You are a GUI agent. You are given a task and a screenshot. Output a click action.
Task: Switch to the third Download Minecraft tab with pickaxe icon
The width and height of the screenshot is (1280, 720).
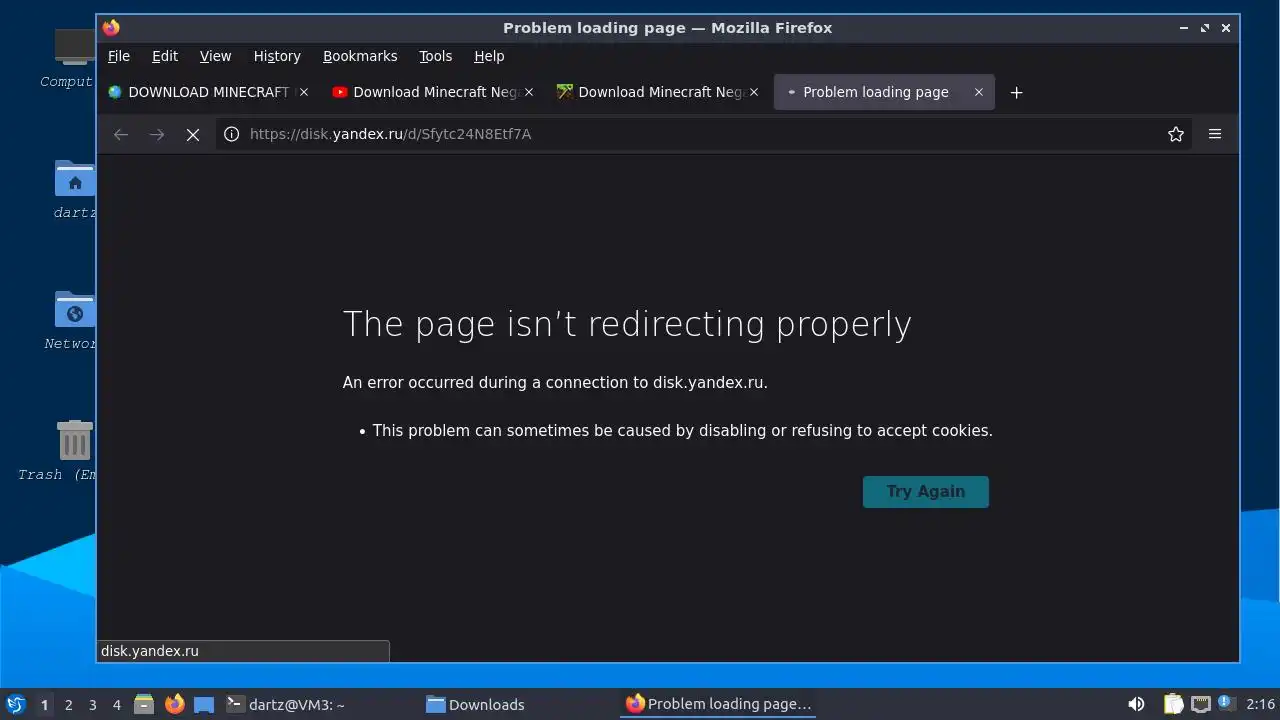(658, 92)
